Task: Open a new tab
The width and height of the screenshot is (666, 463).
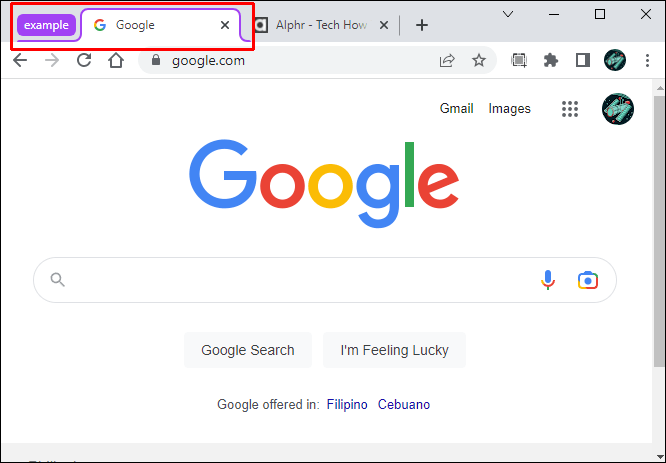Action: pos(422,25)
